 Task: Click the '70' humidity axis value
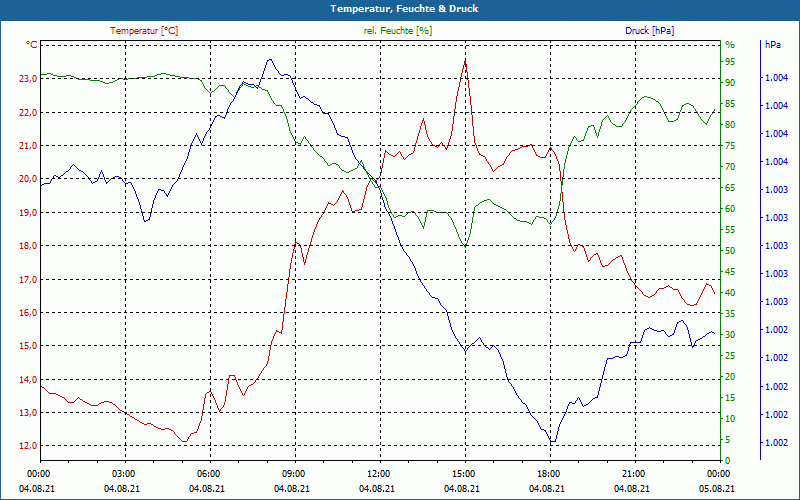730,167
